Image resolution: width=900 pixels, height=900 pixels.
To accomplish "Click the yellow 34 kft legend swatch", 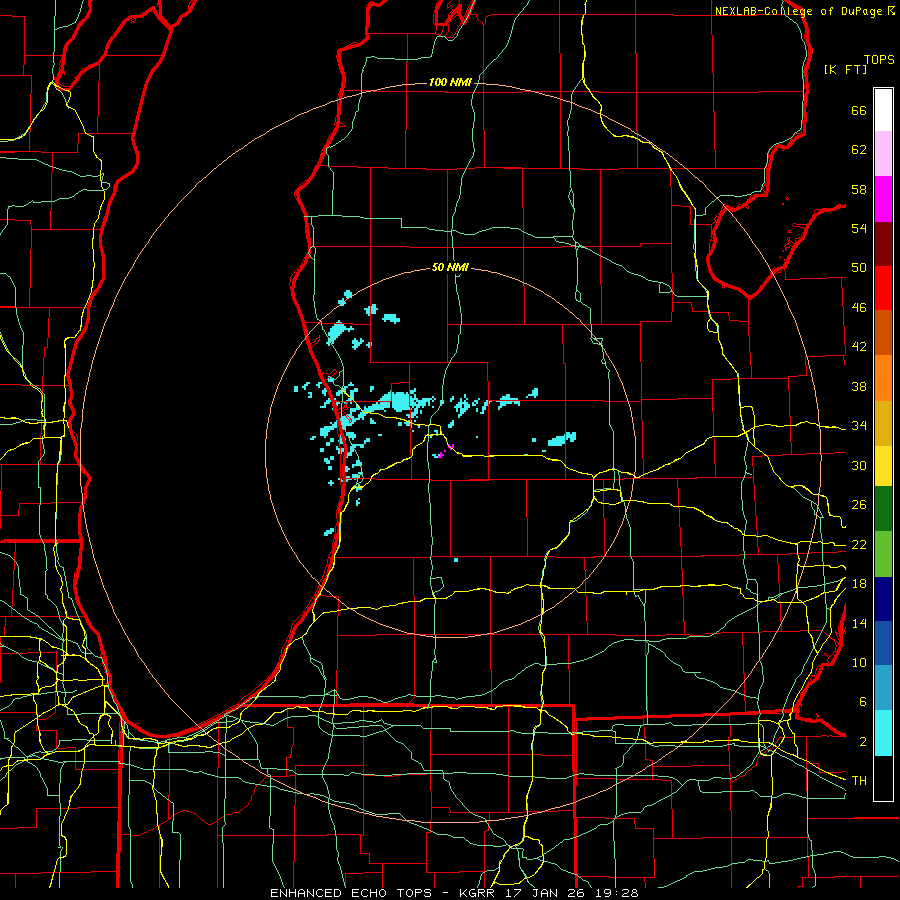I will tap(883, 466).
